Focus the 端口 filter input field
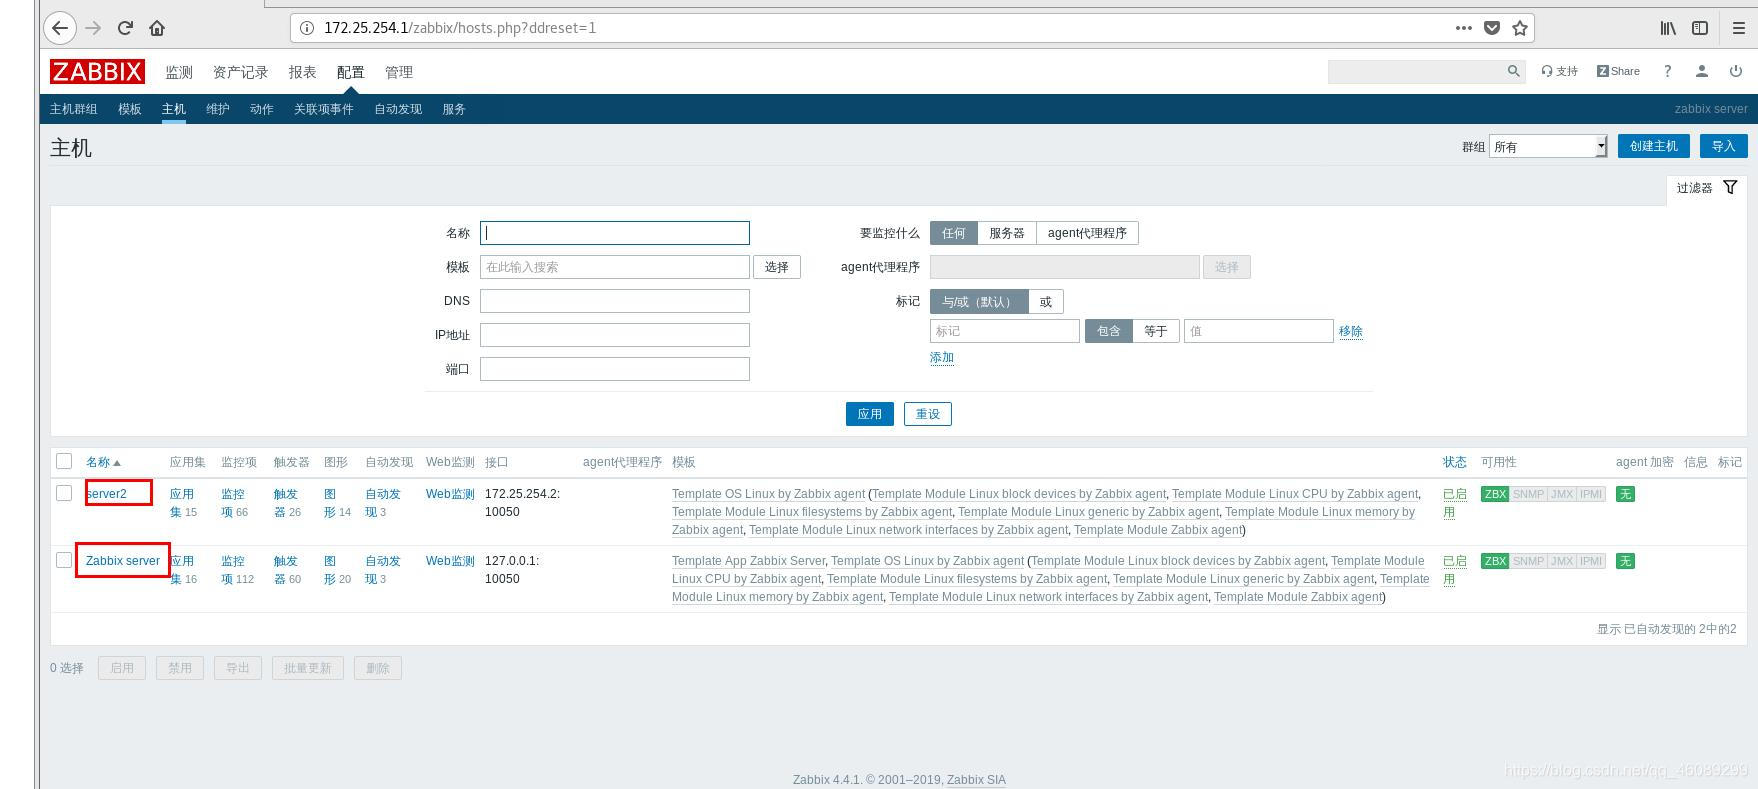1758x789 pixels. coord(614,369)
